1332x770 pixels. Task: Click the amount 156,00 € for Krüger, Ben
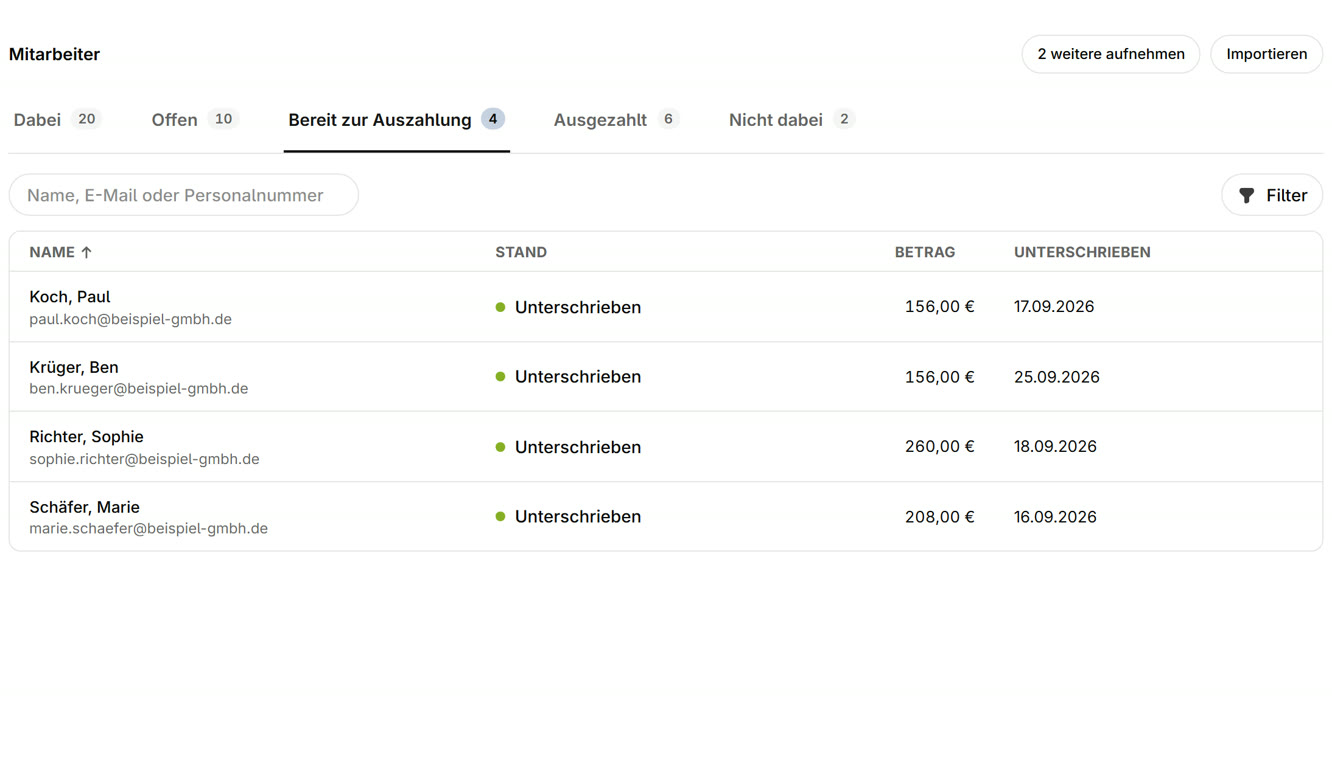pos(940,377)
